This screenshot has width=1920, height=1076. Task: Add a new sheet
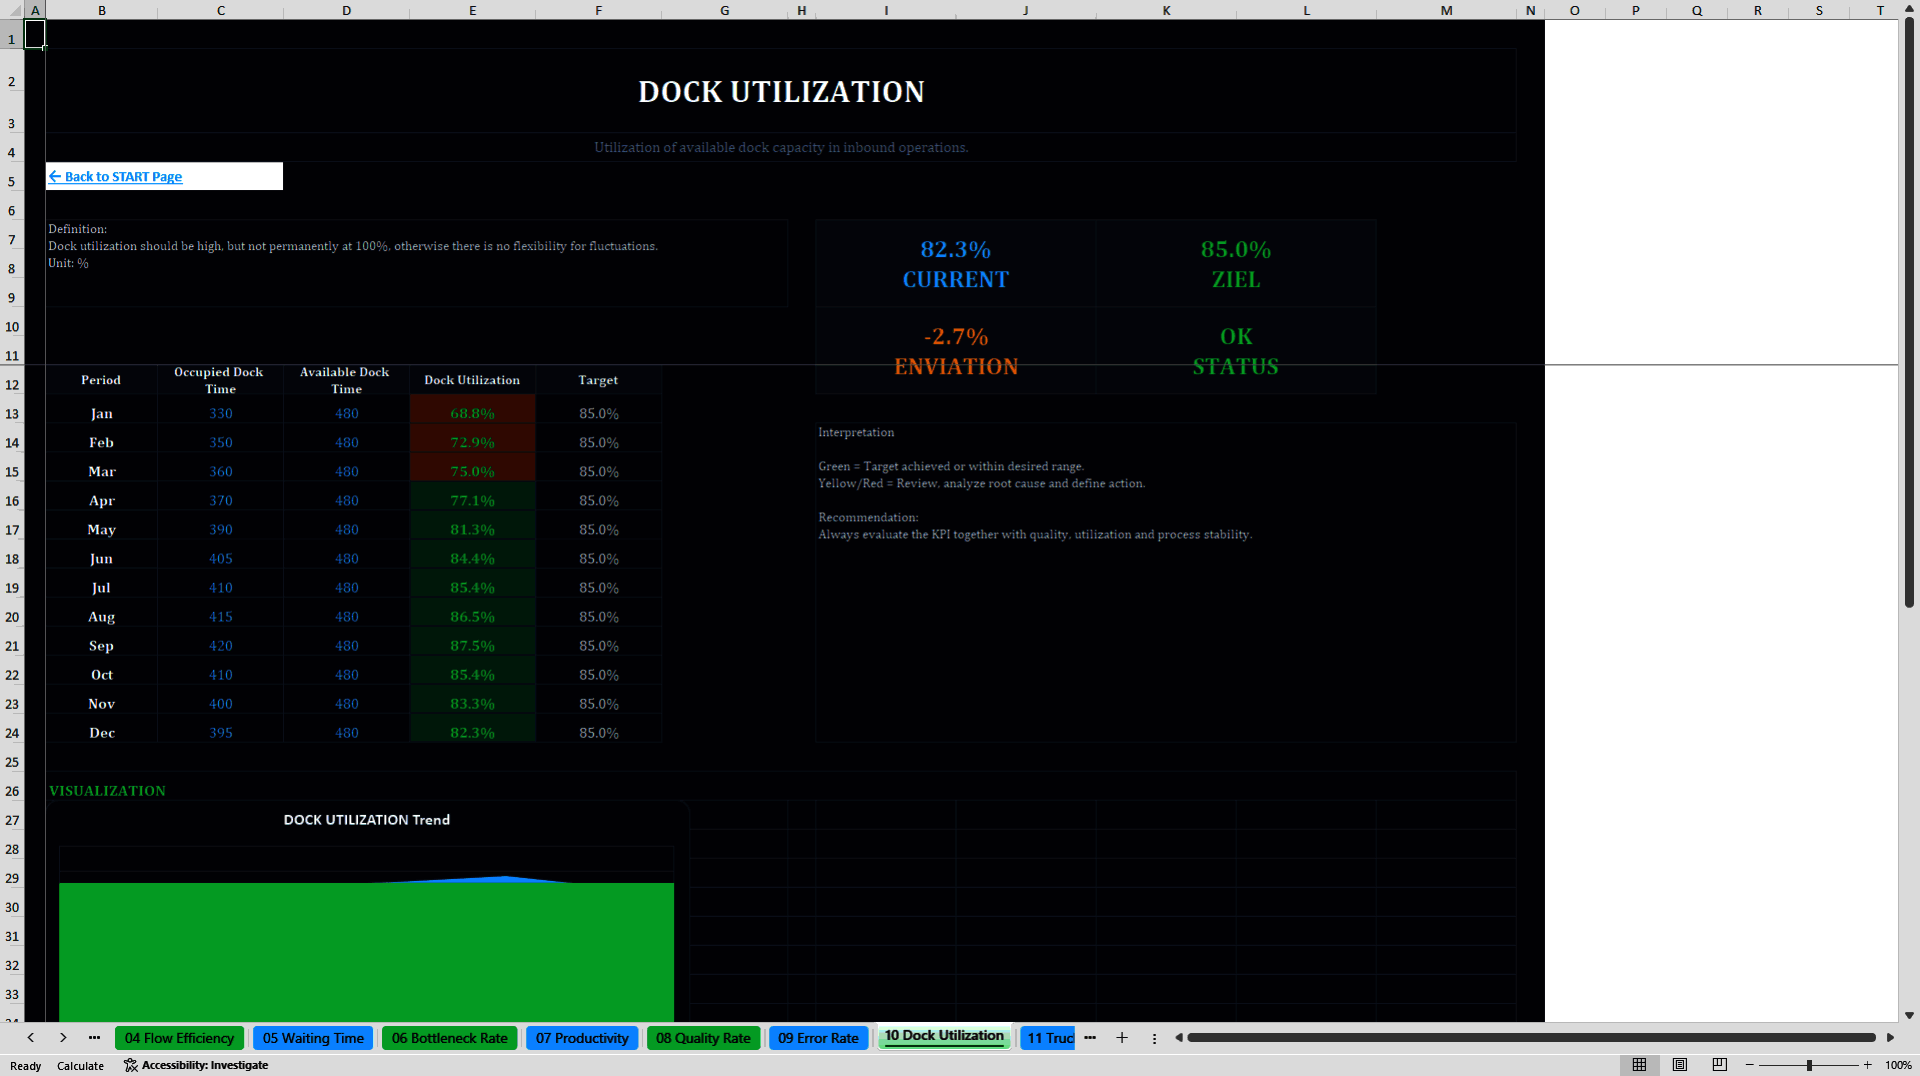(1122, 1038)
